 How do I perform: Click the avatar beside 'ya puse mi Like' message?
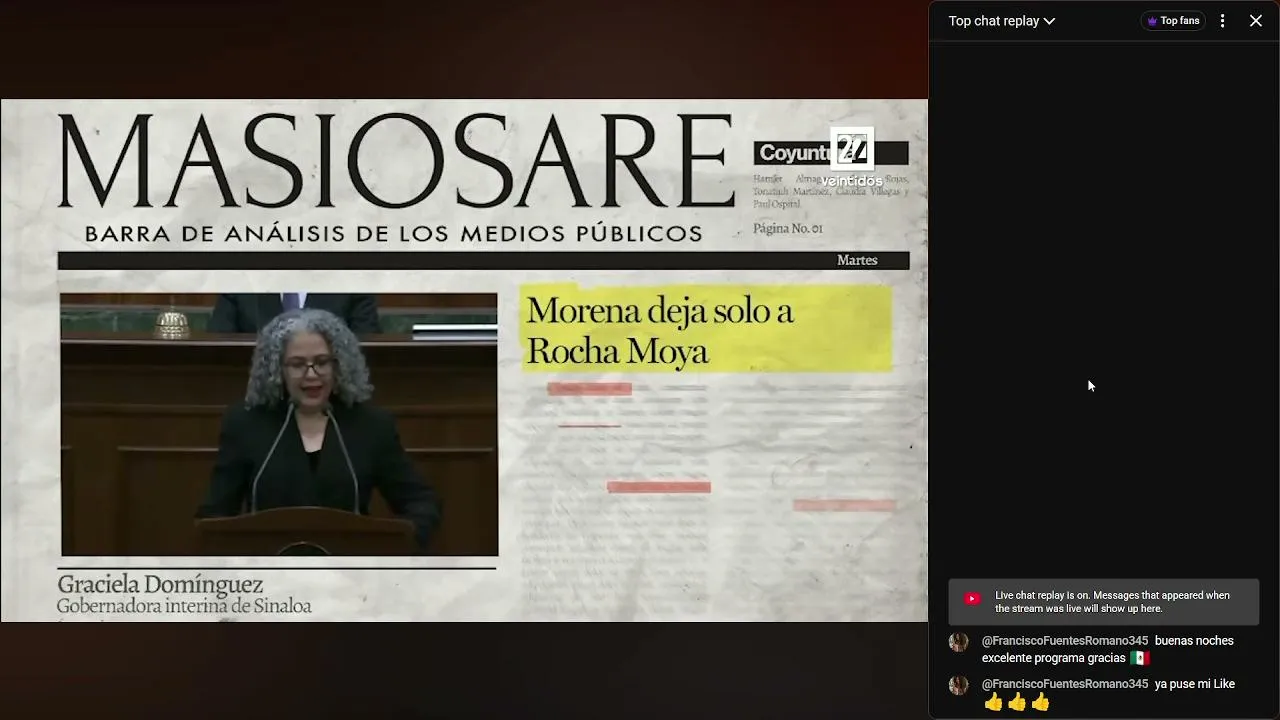pos(958,685)
